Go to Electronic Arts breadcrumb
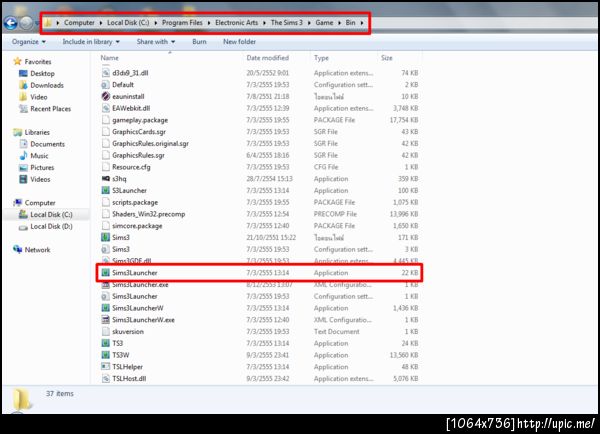The width and height of the screenshot is (600, 434). click(236, 23)
